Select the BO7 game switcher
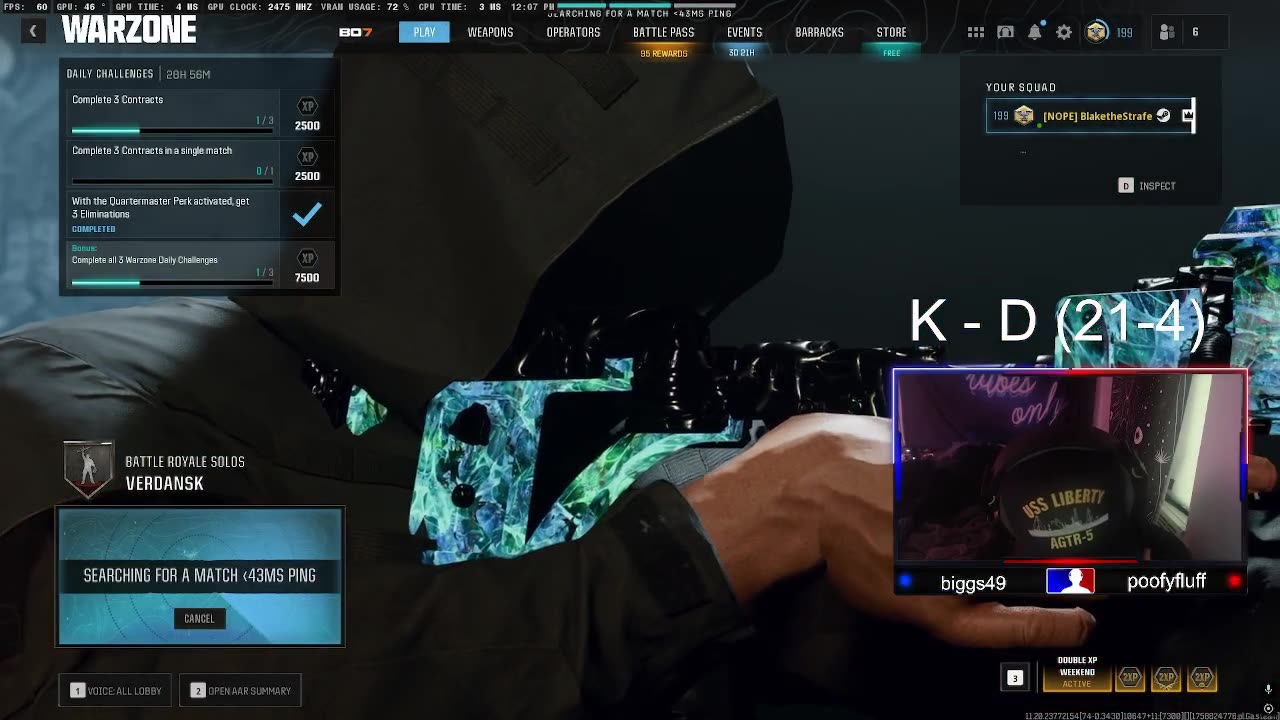 [356, 32]
